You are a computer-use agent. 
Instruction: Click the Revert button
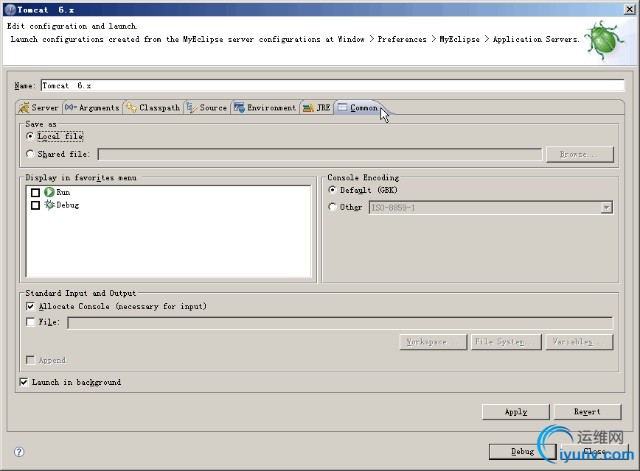587,412
